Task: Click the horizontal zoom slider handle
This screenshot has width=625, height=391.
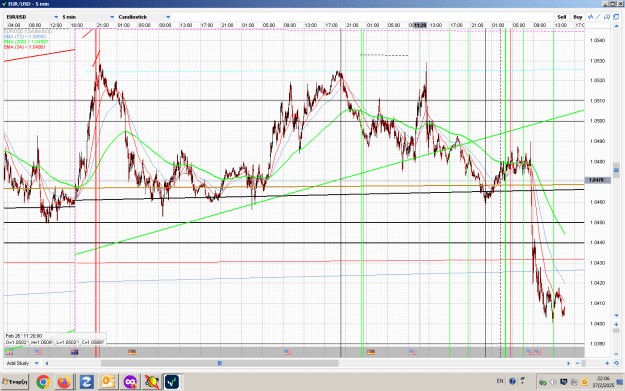Action: [584, 363]
